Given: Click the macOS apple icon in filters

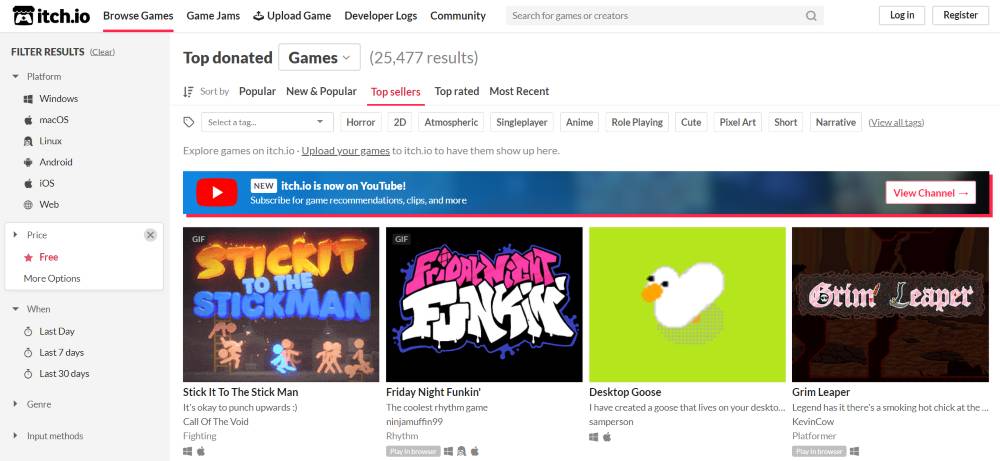Looking at the screenshot, I should click(28, 120).
